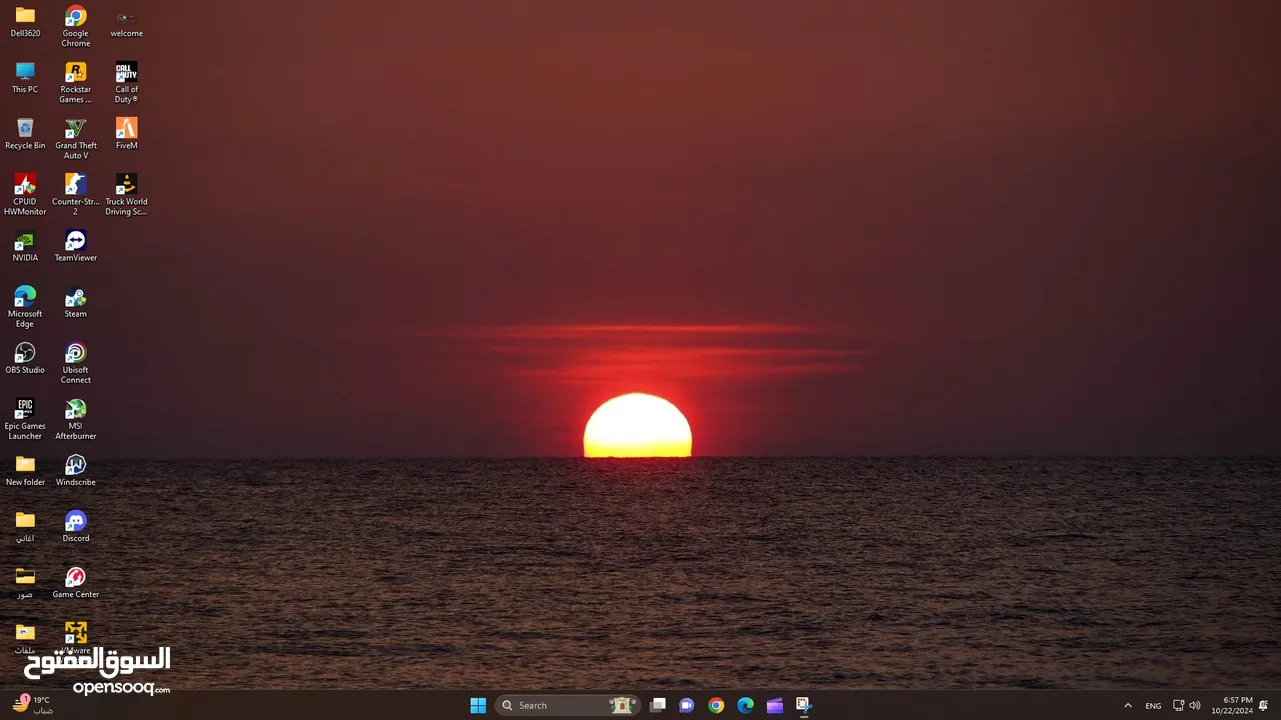
Task: Launch Microsoft Edge from the taskbar
Action: [x=746, y=705]
